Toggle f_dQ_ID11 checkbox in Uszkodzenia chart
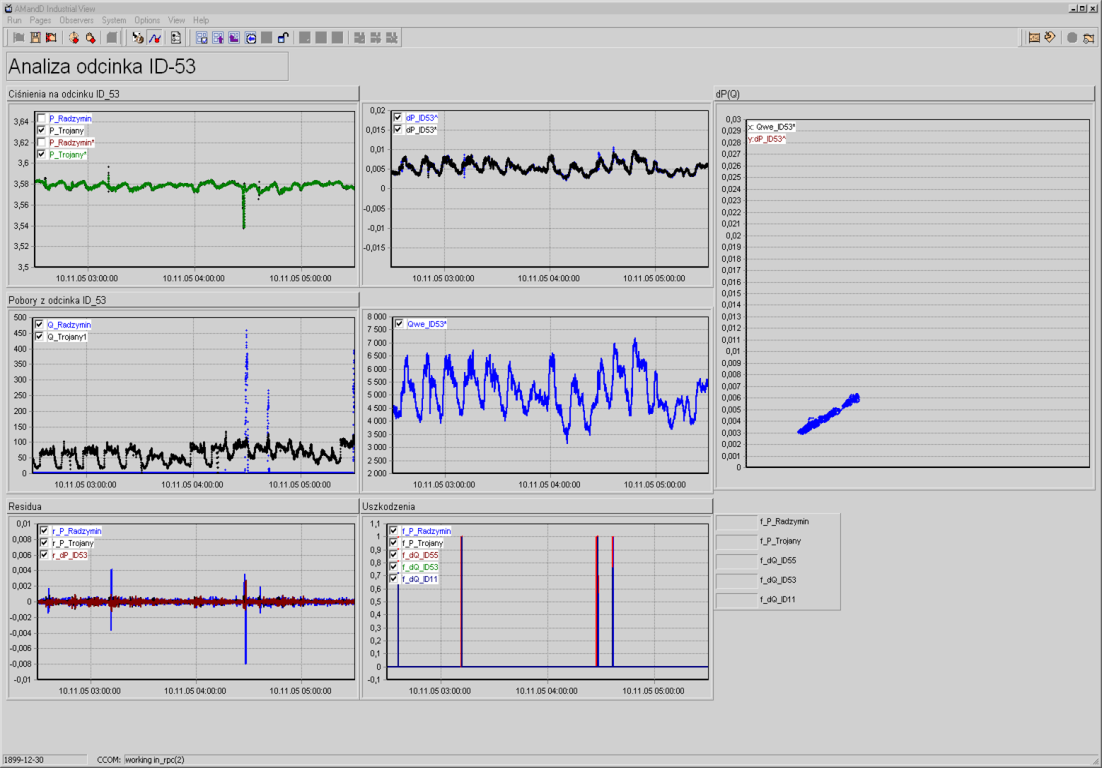1102x768 pixels. pos(394,579)
